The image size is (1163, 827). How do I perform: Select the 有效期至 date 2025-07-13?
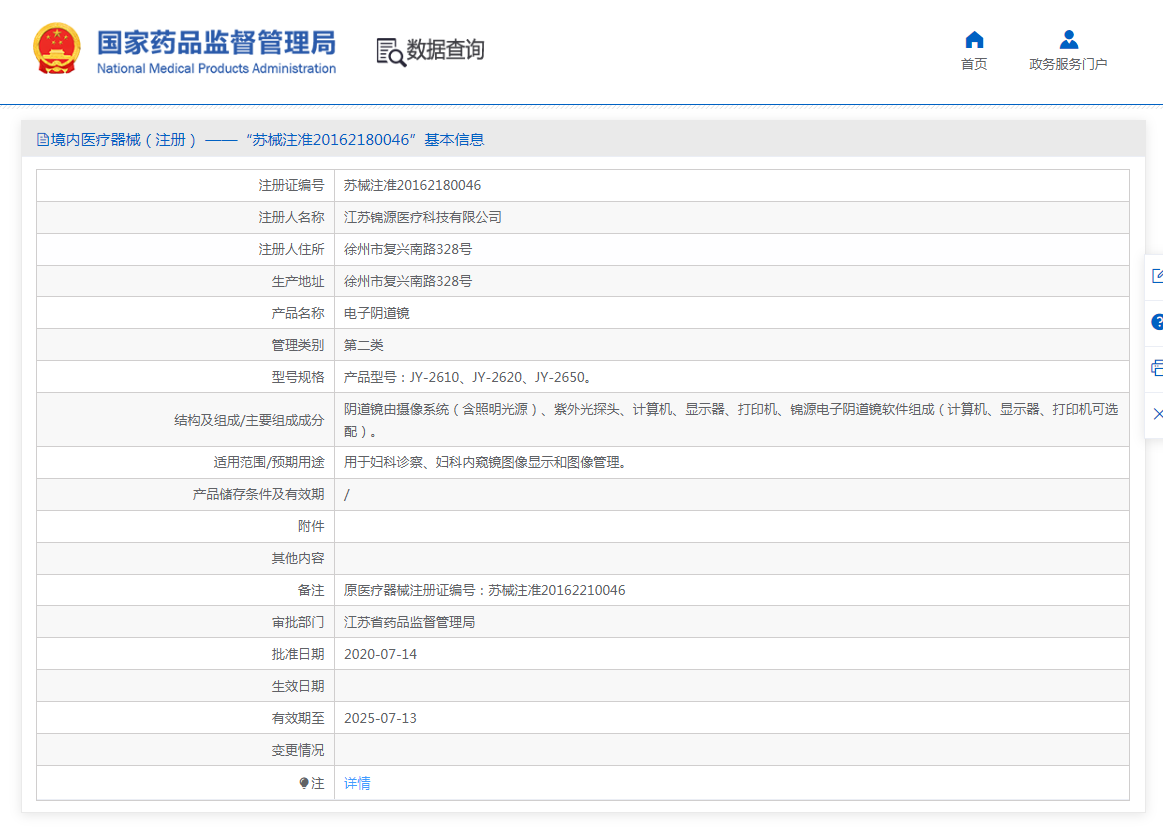[380, 718]
